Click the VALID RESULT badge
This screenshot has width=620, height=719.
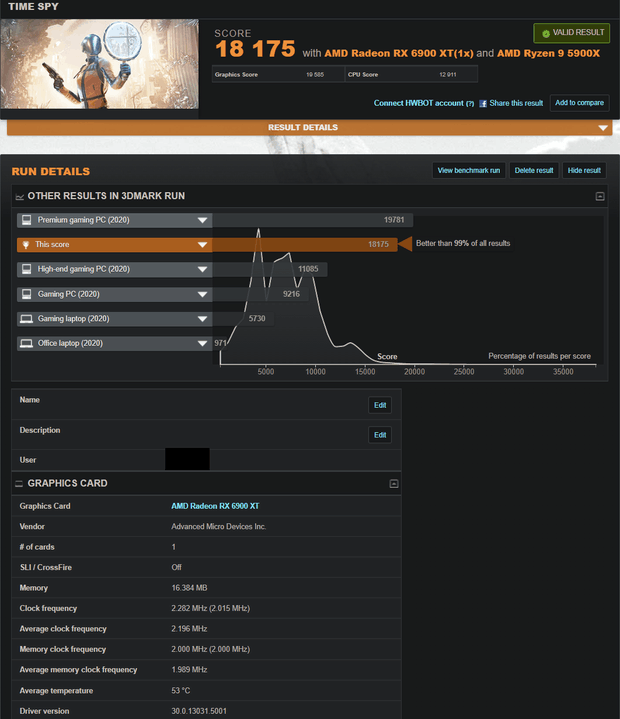571,33
